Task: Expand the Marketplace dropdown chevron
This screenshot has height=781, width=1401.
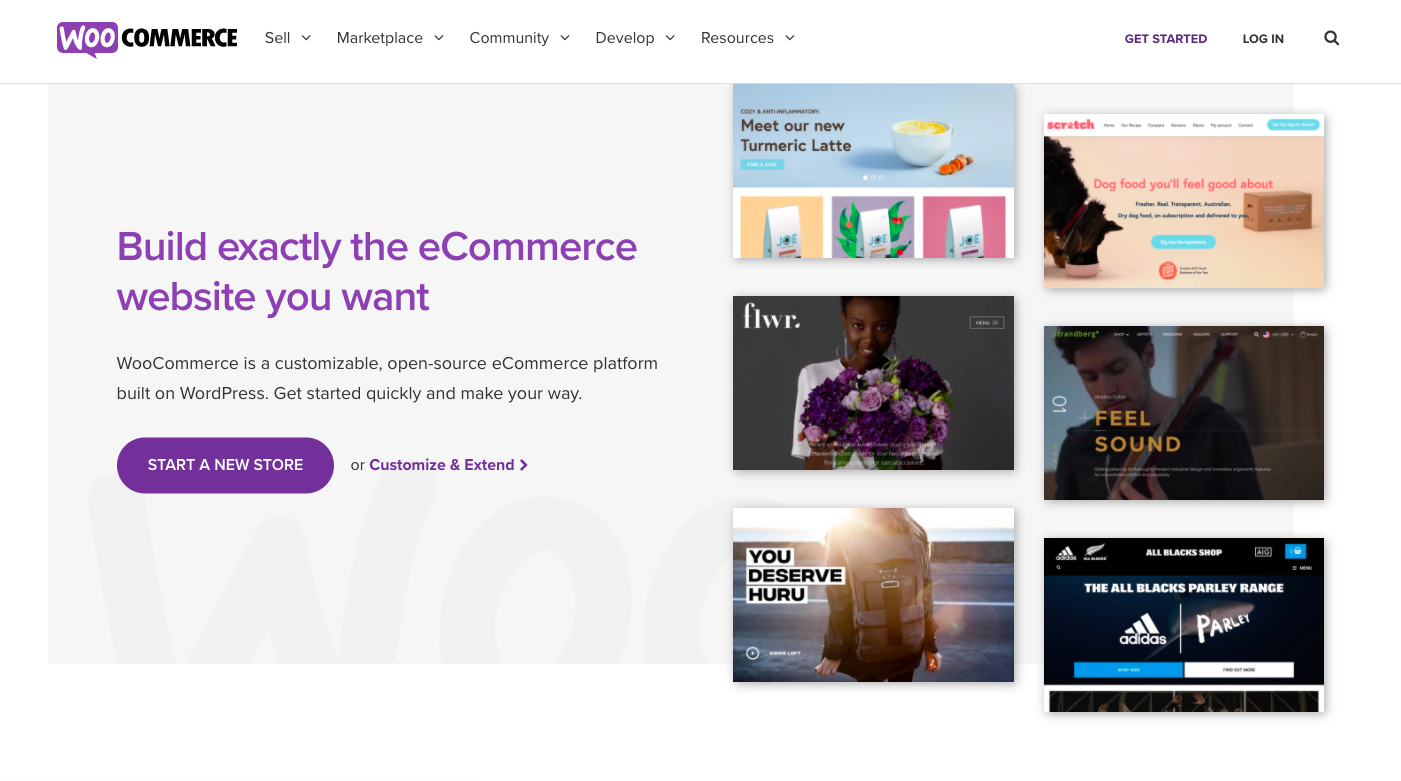Action: click(438, 38)
